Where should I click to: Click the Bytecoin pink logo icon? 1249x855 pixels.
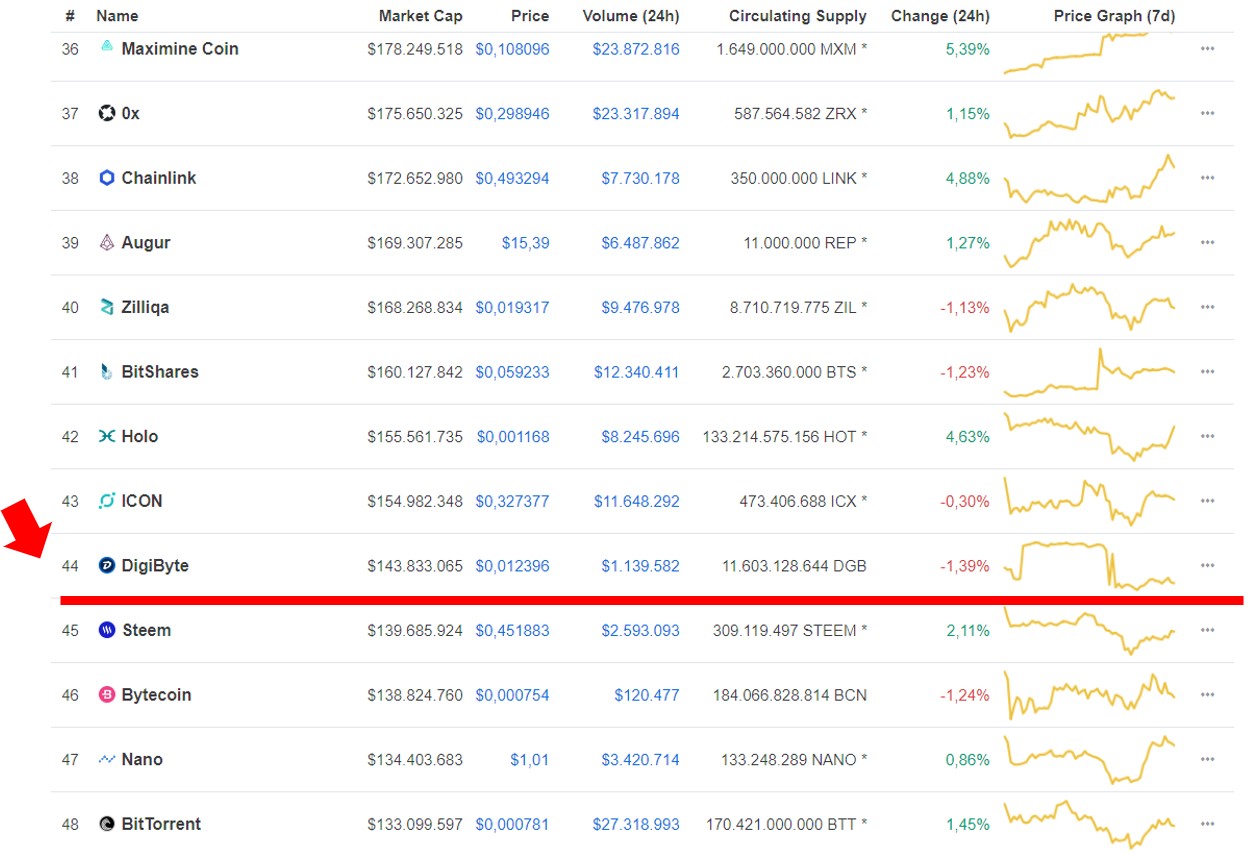coord(107,695)
